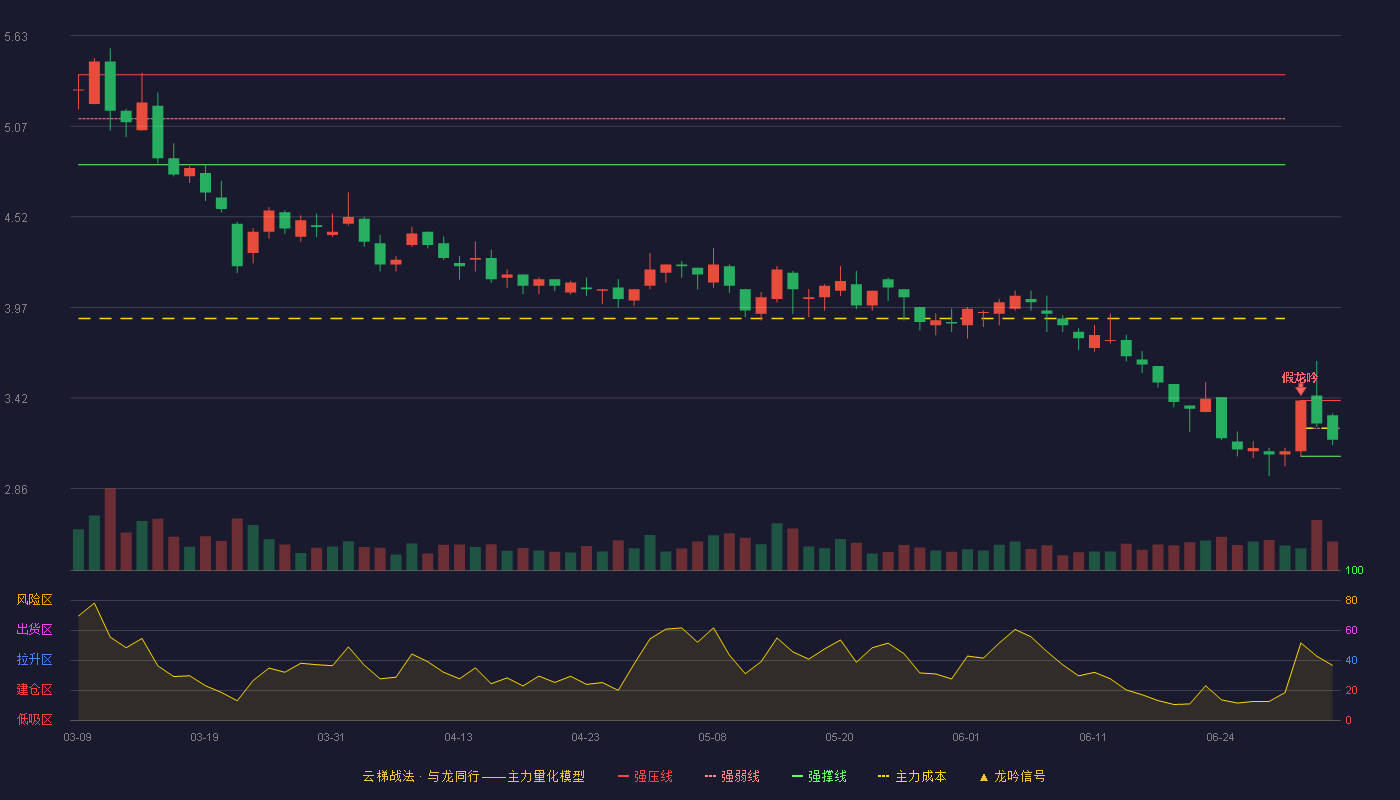Screen dimensions: 1400x800
Task: Click the 2.86 price axis label
Action: tap(16, 490)
